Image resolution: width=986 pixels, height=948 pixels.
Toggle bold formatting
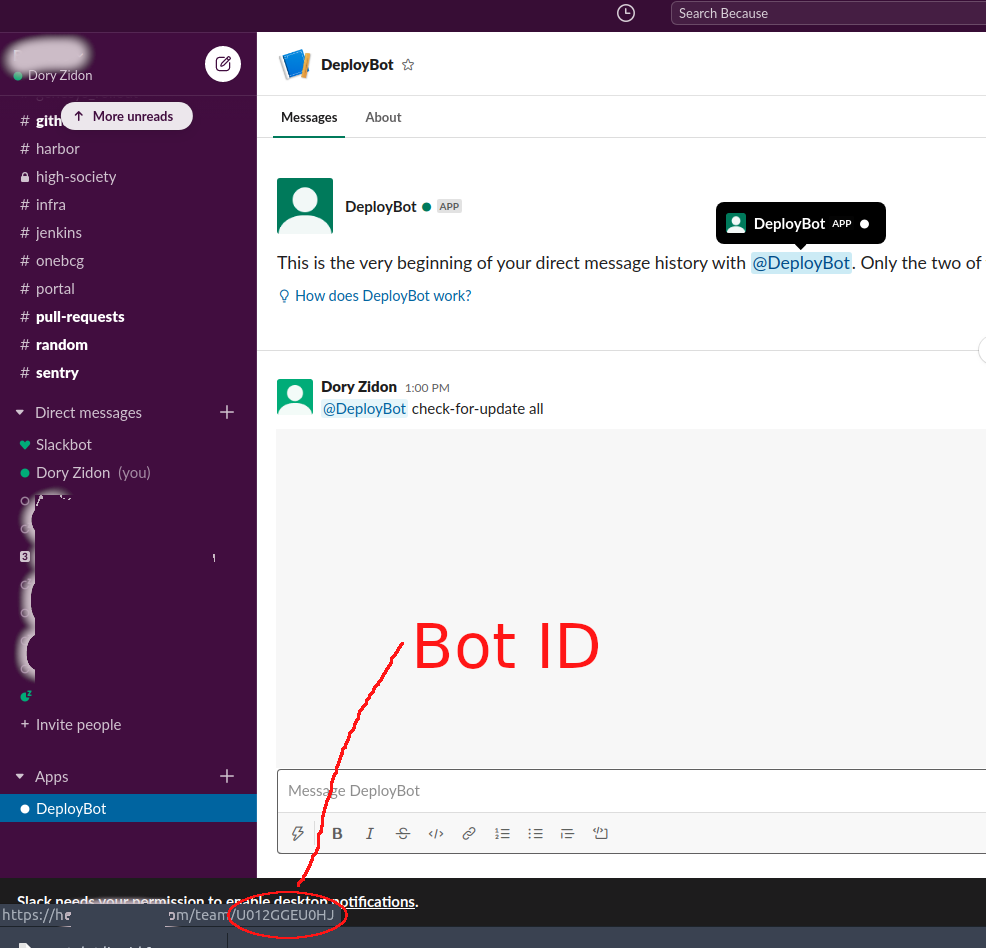(338, 834)
